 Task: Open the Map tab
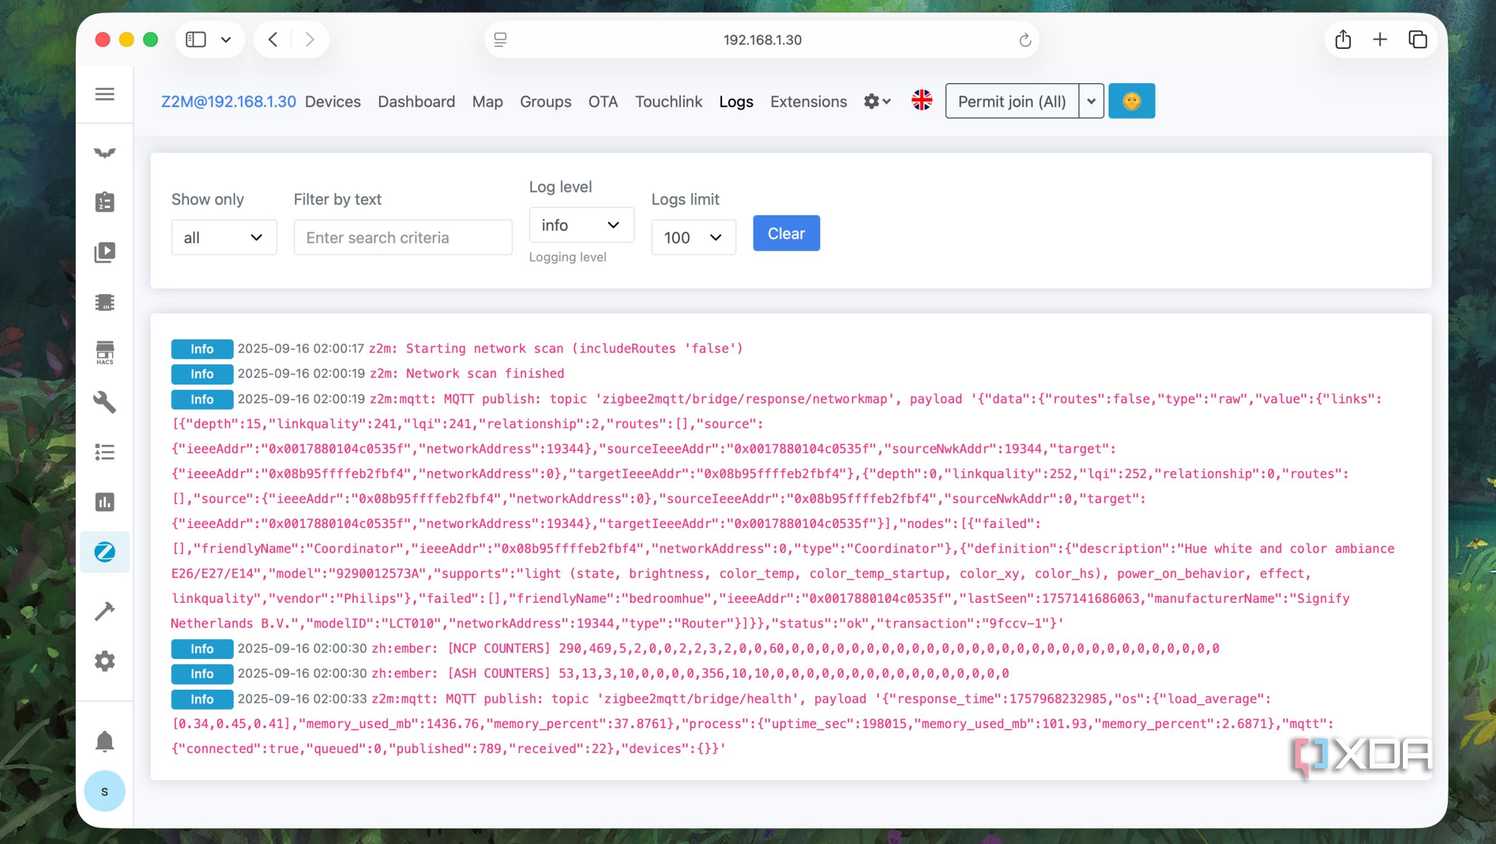point(487,101)
